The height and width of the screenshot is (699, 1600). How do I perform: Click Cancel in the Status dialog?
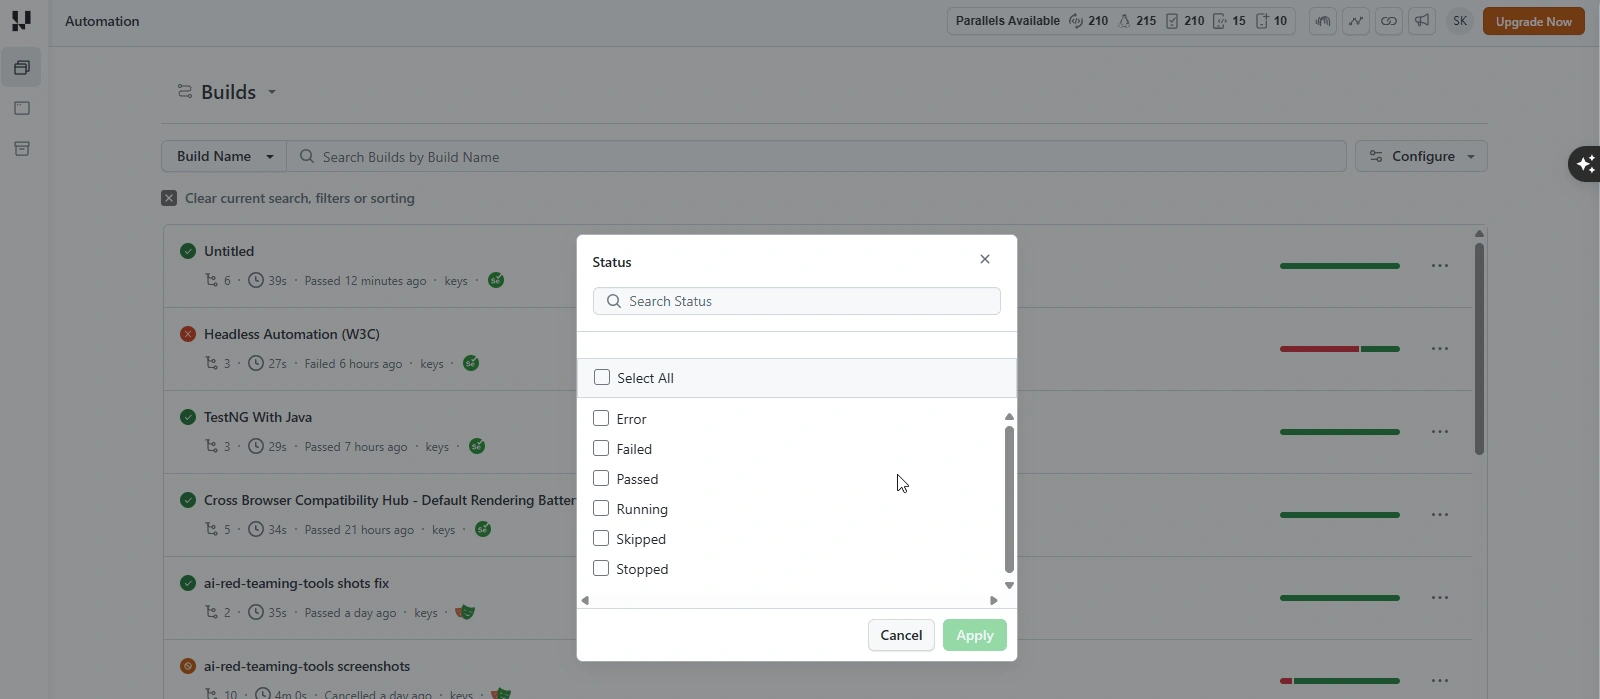pyautogui.click(x=901, y=635)
